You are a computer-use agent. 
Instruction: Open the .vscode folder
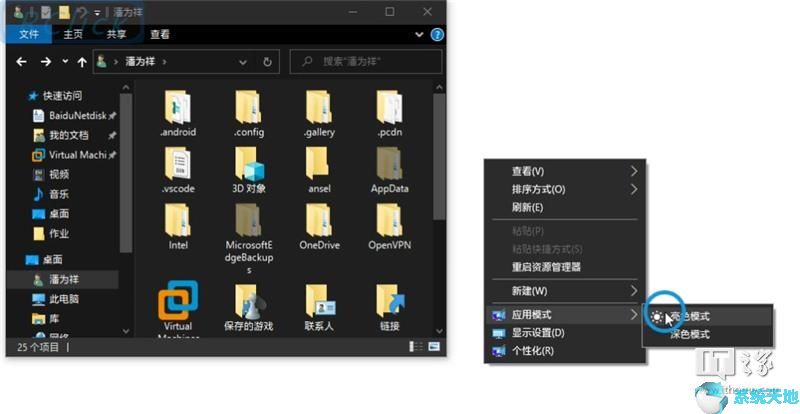[x=178, y=170]
